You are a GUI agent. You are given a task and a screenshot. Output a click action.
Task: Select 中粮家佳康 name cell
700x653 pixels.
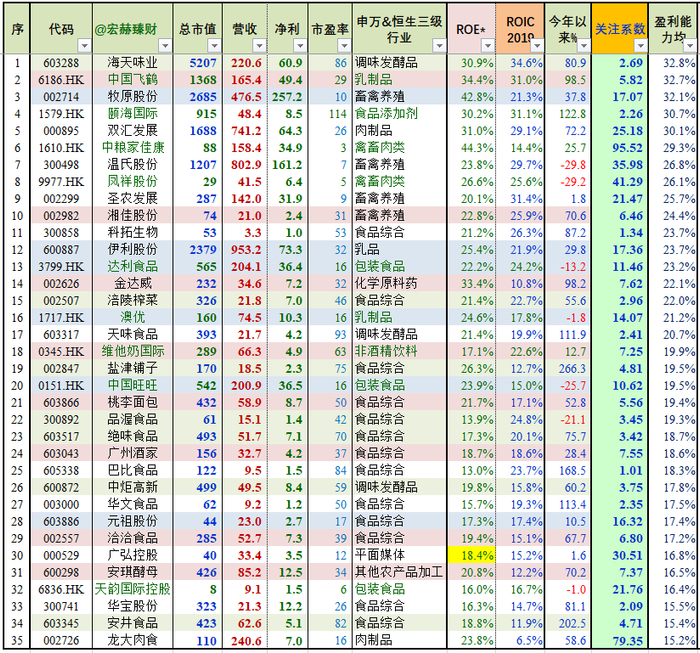[x=133, y=148]
